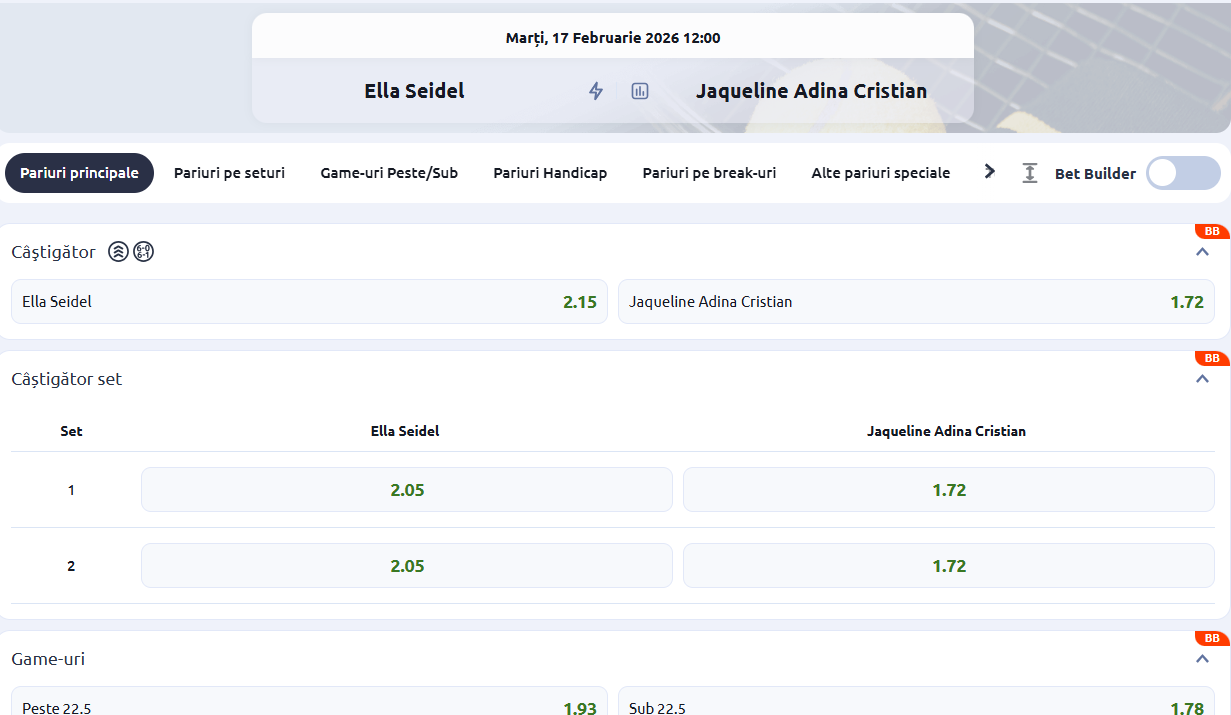1231x715 pixels.
Task: Click the lightning bolt icon between player names
Action: coord(596,91)
